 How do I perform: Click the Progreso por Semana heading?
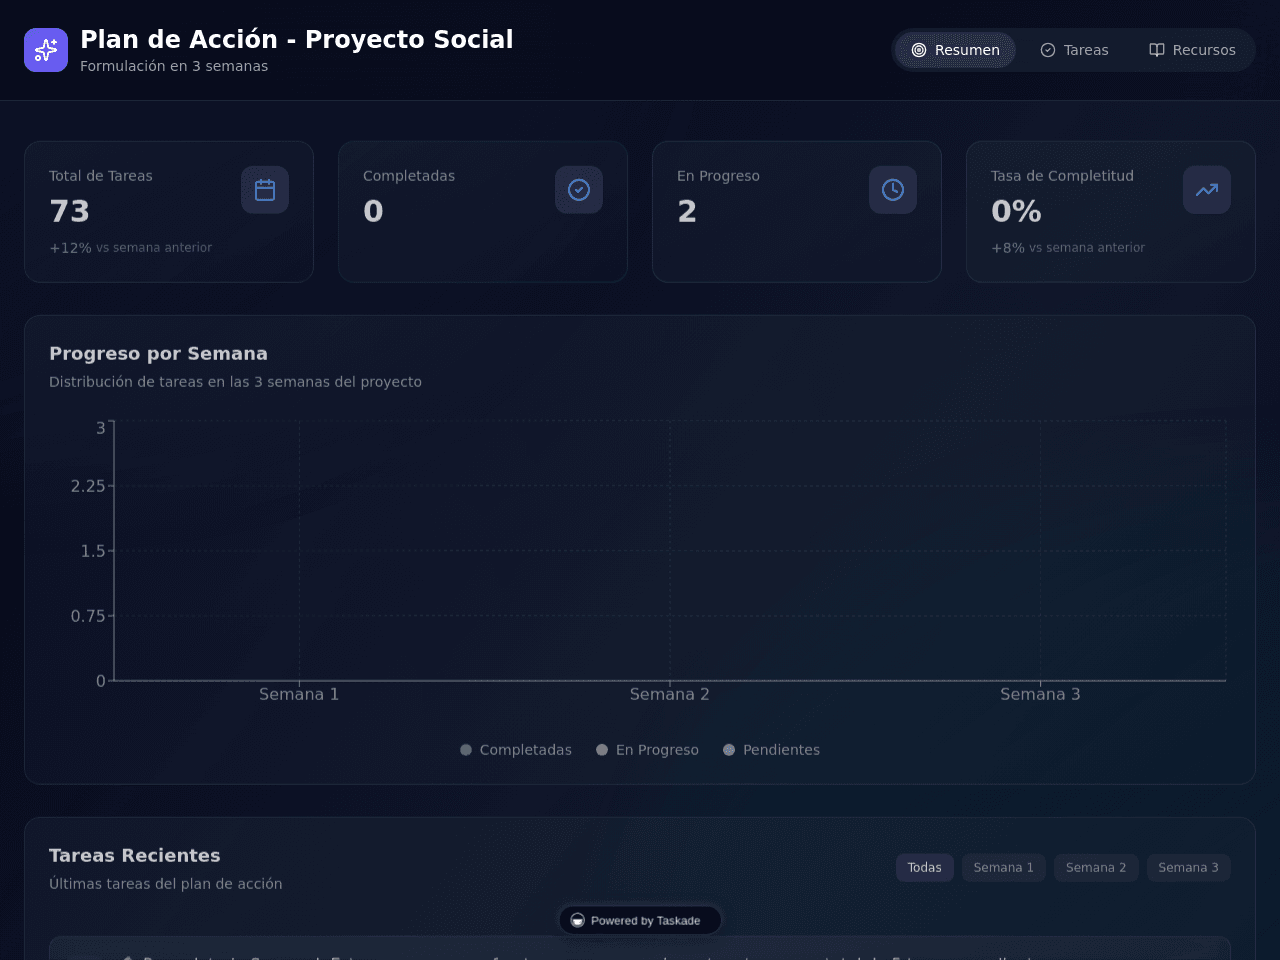tap(158, 354)
